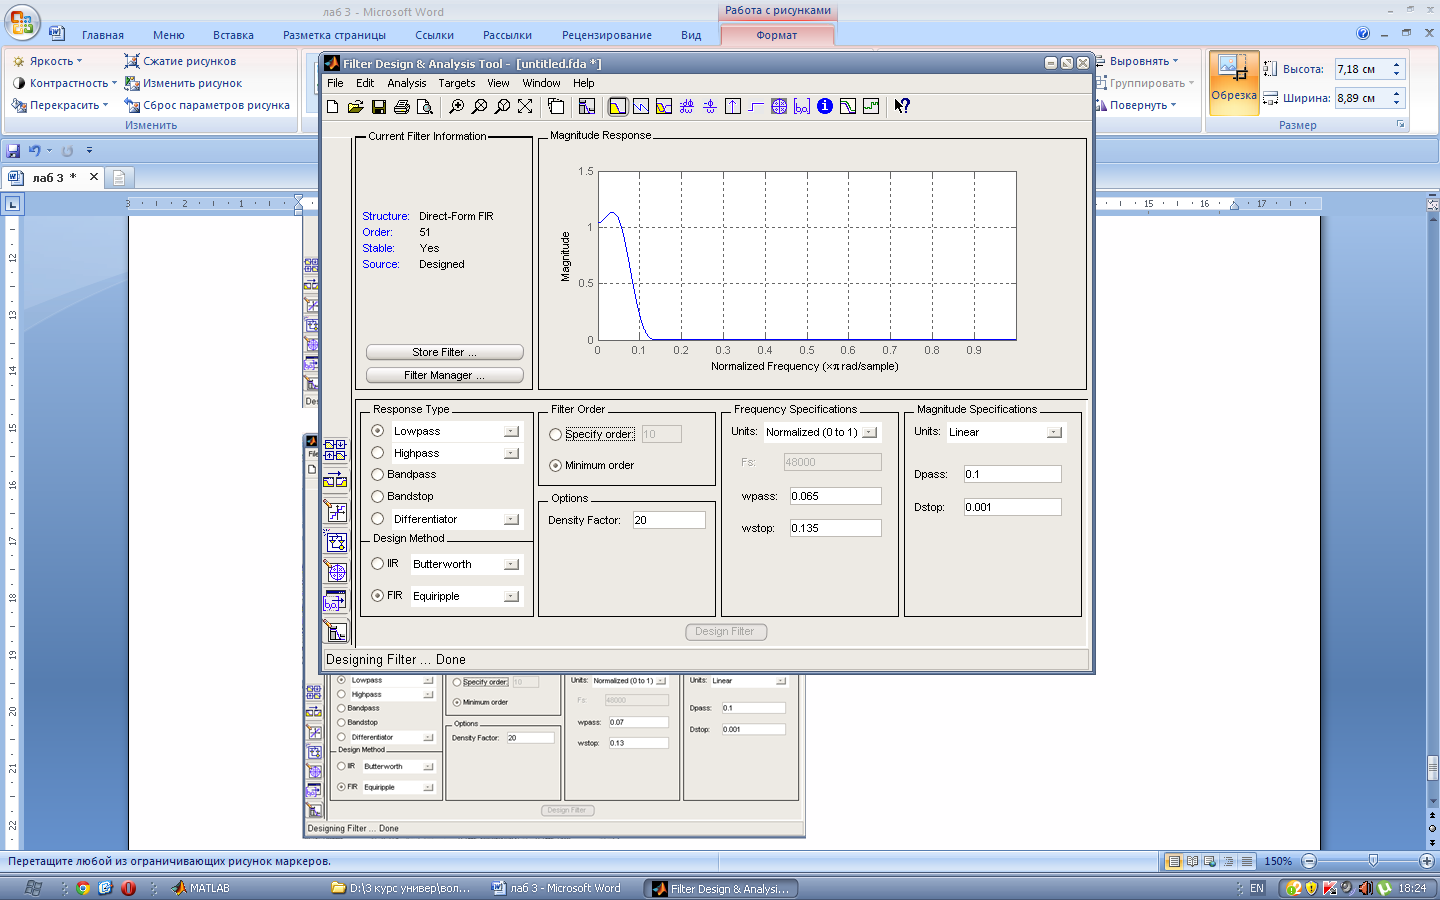This screenshot has width=1440, height=900.
Task: Click Save session floppy icon in FDATool
Action: (x=378, y=106)
